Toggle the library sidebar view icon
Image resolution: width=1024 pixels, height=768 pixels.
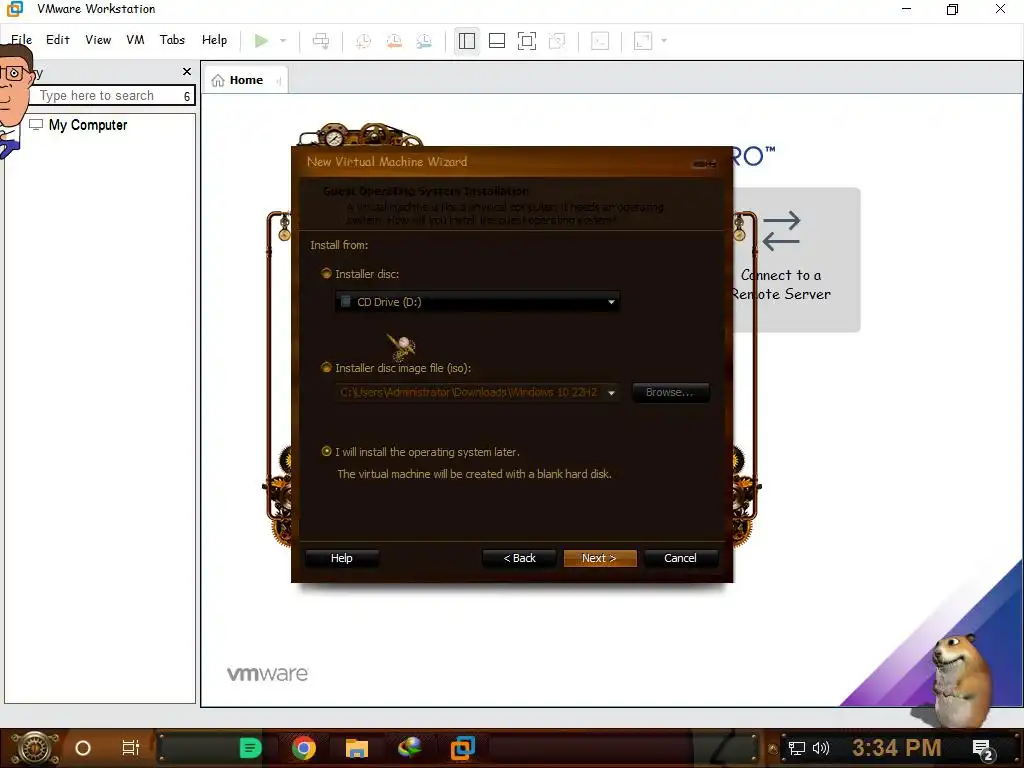467,41
